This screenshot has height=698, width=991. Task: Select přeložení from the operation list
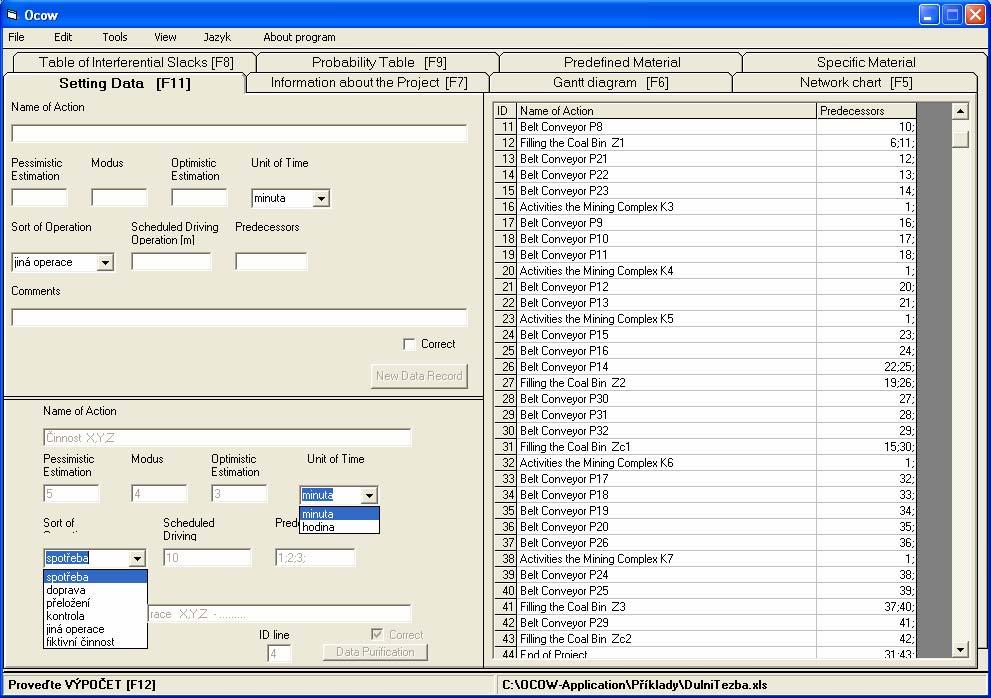coord(95,603)
